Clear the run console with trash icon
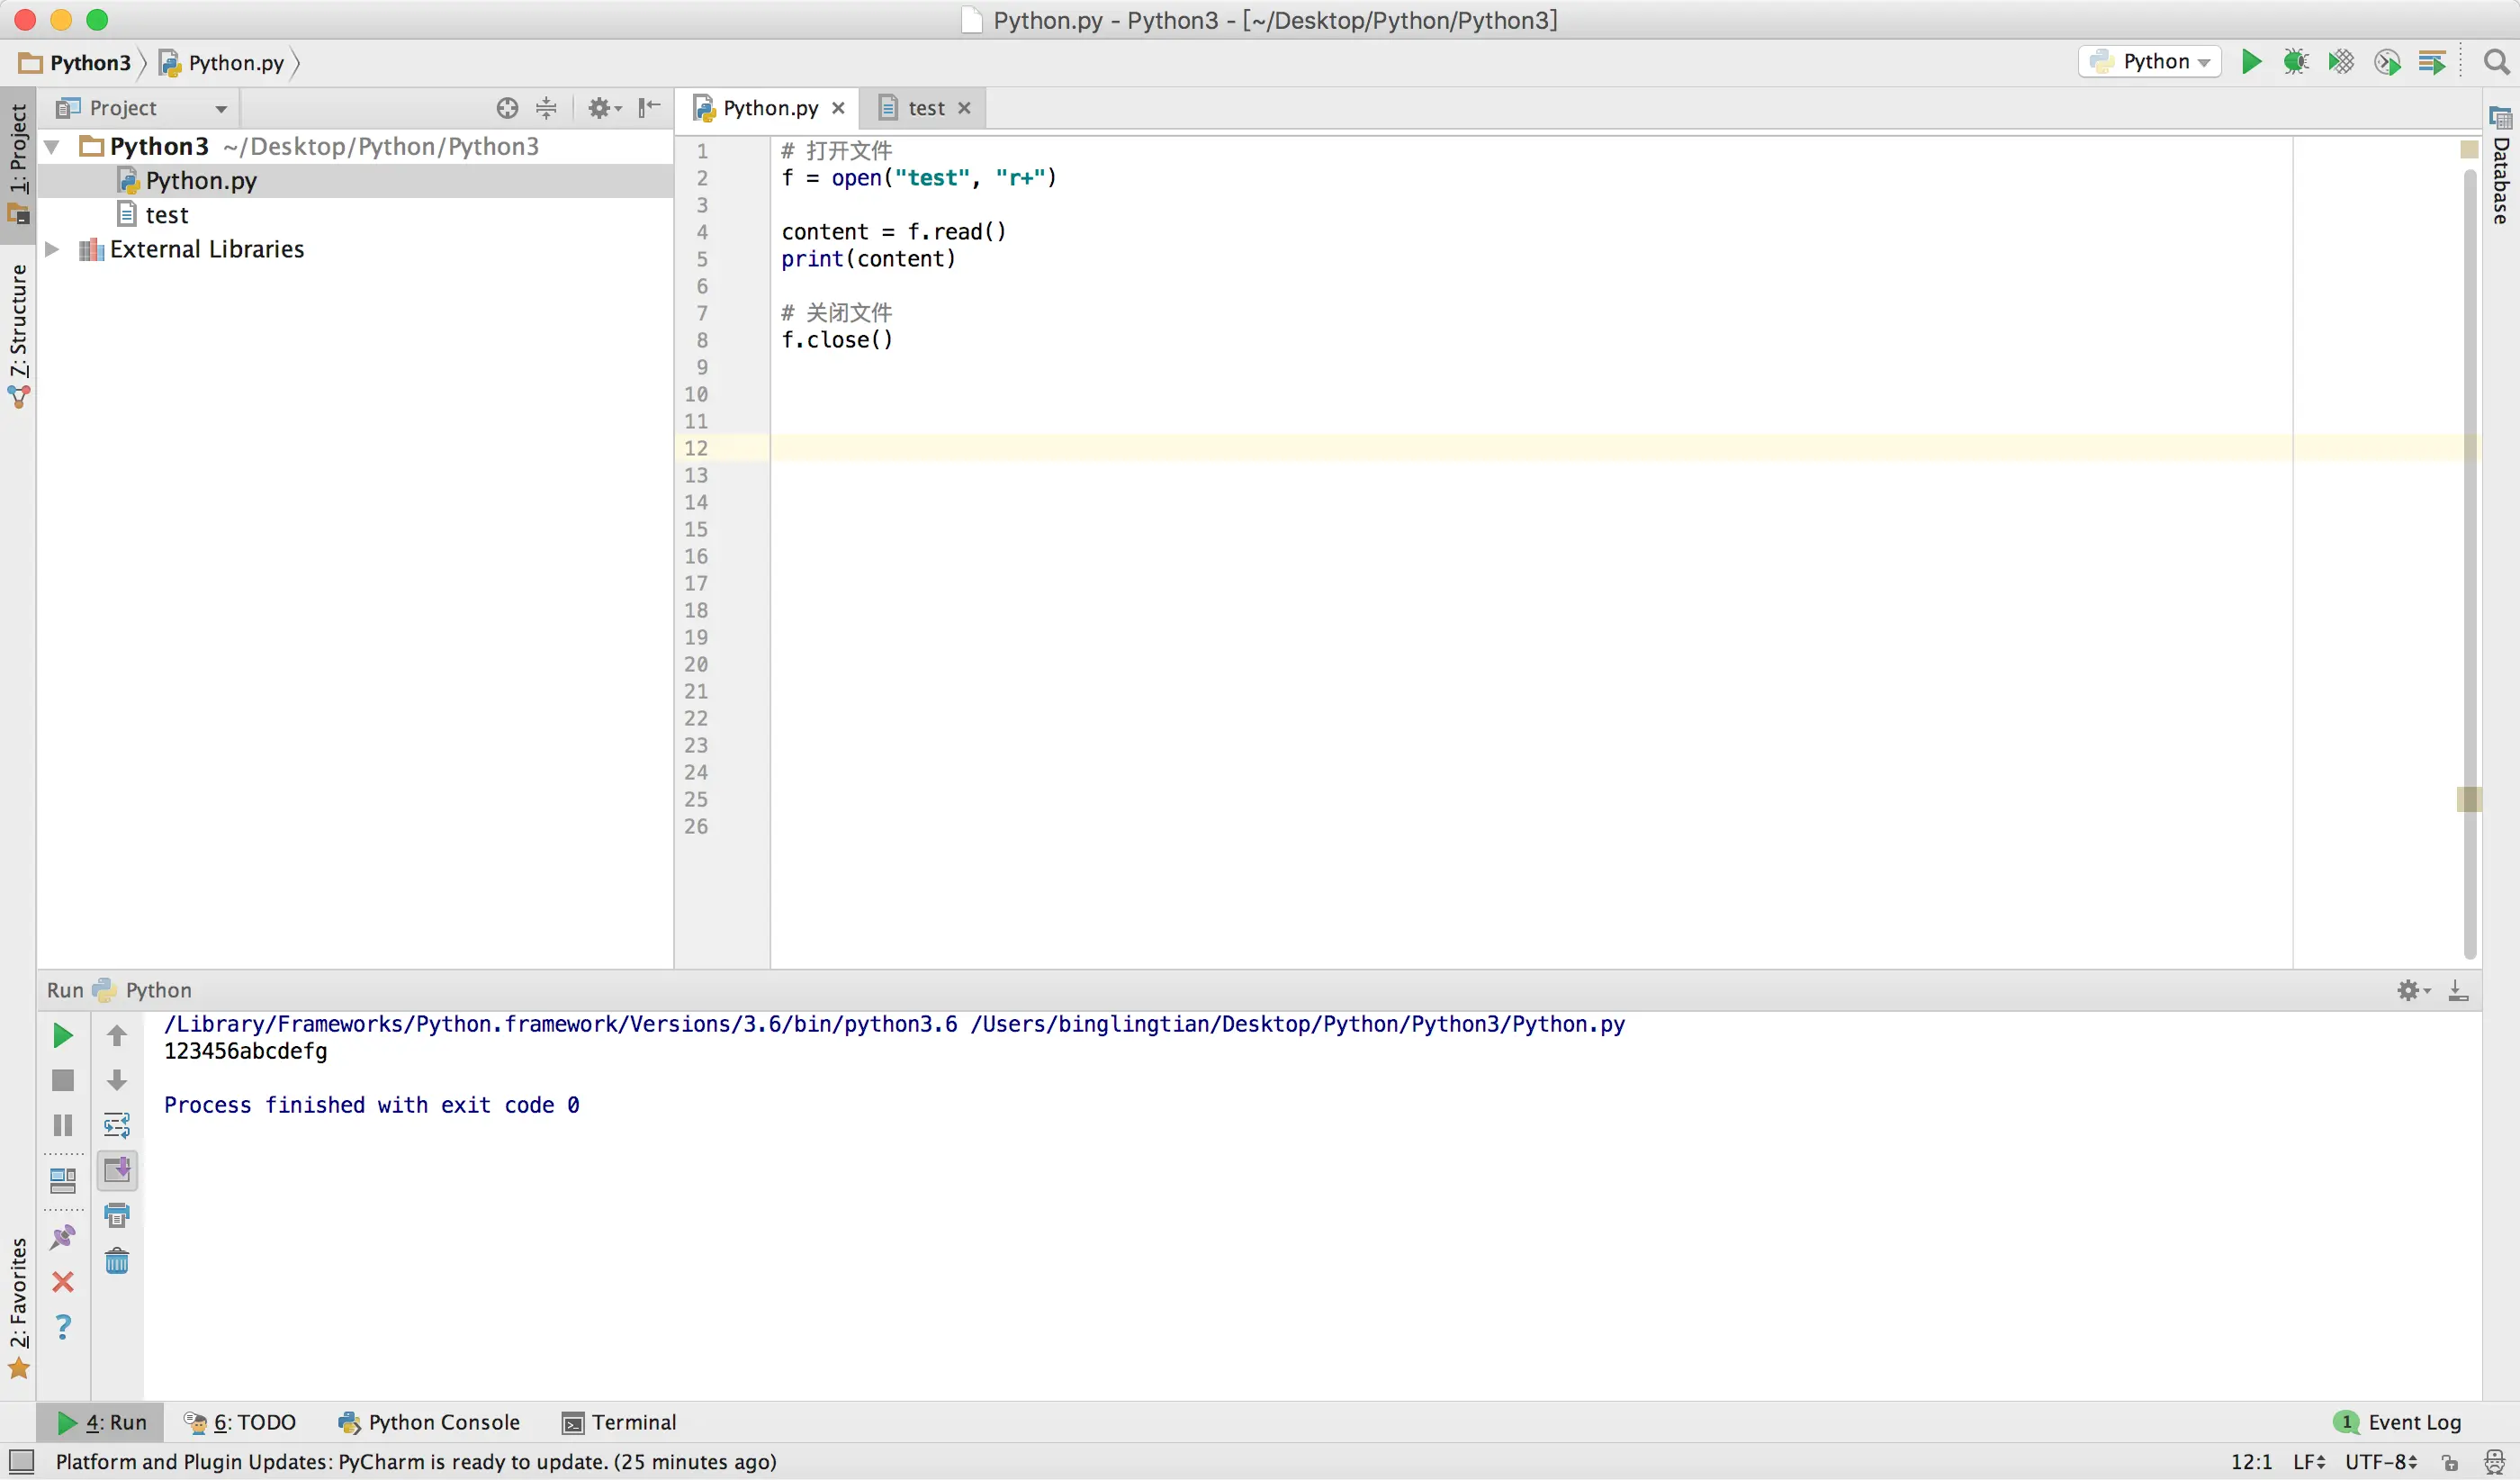This screenshot has height=1480, width=2520. coord(117,1261)
